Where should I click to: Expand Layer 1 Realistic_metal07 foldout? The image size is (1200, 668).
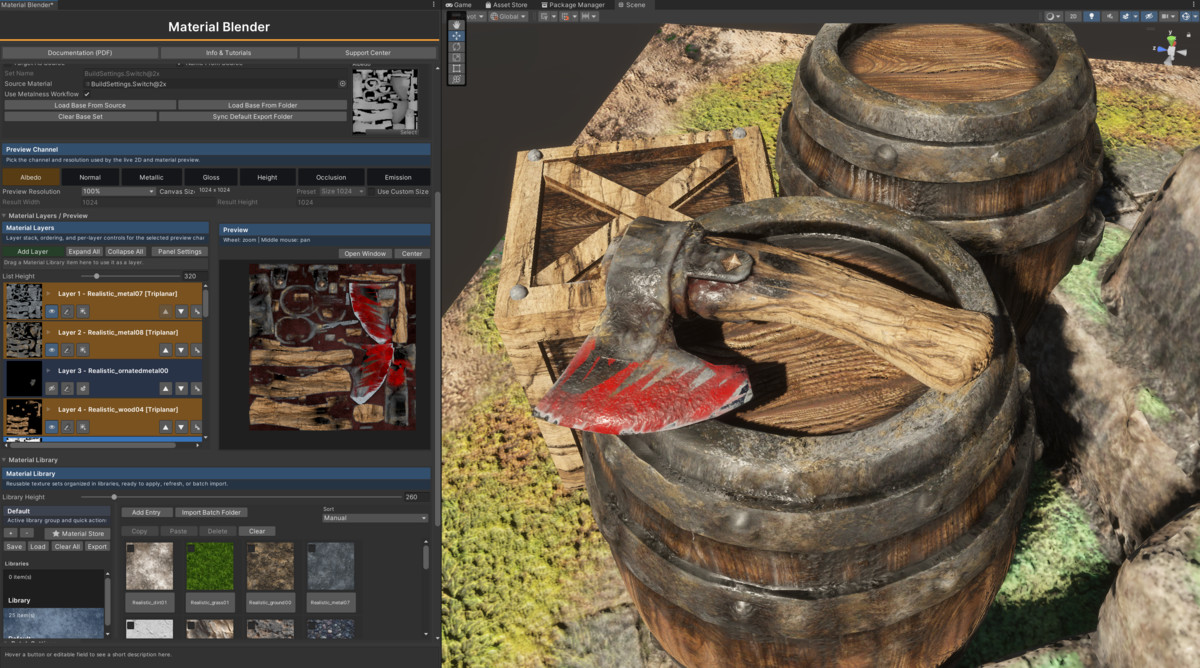48,293
